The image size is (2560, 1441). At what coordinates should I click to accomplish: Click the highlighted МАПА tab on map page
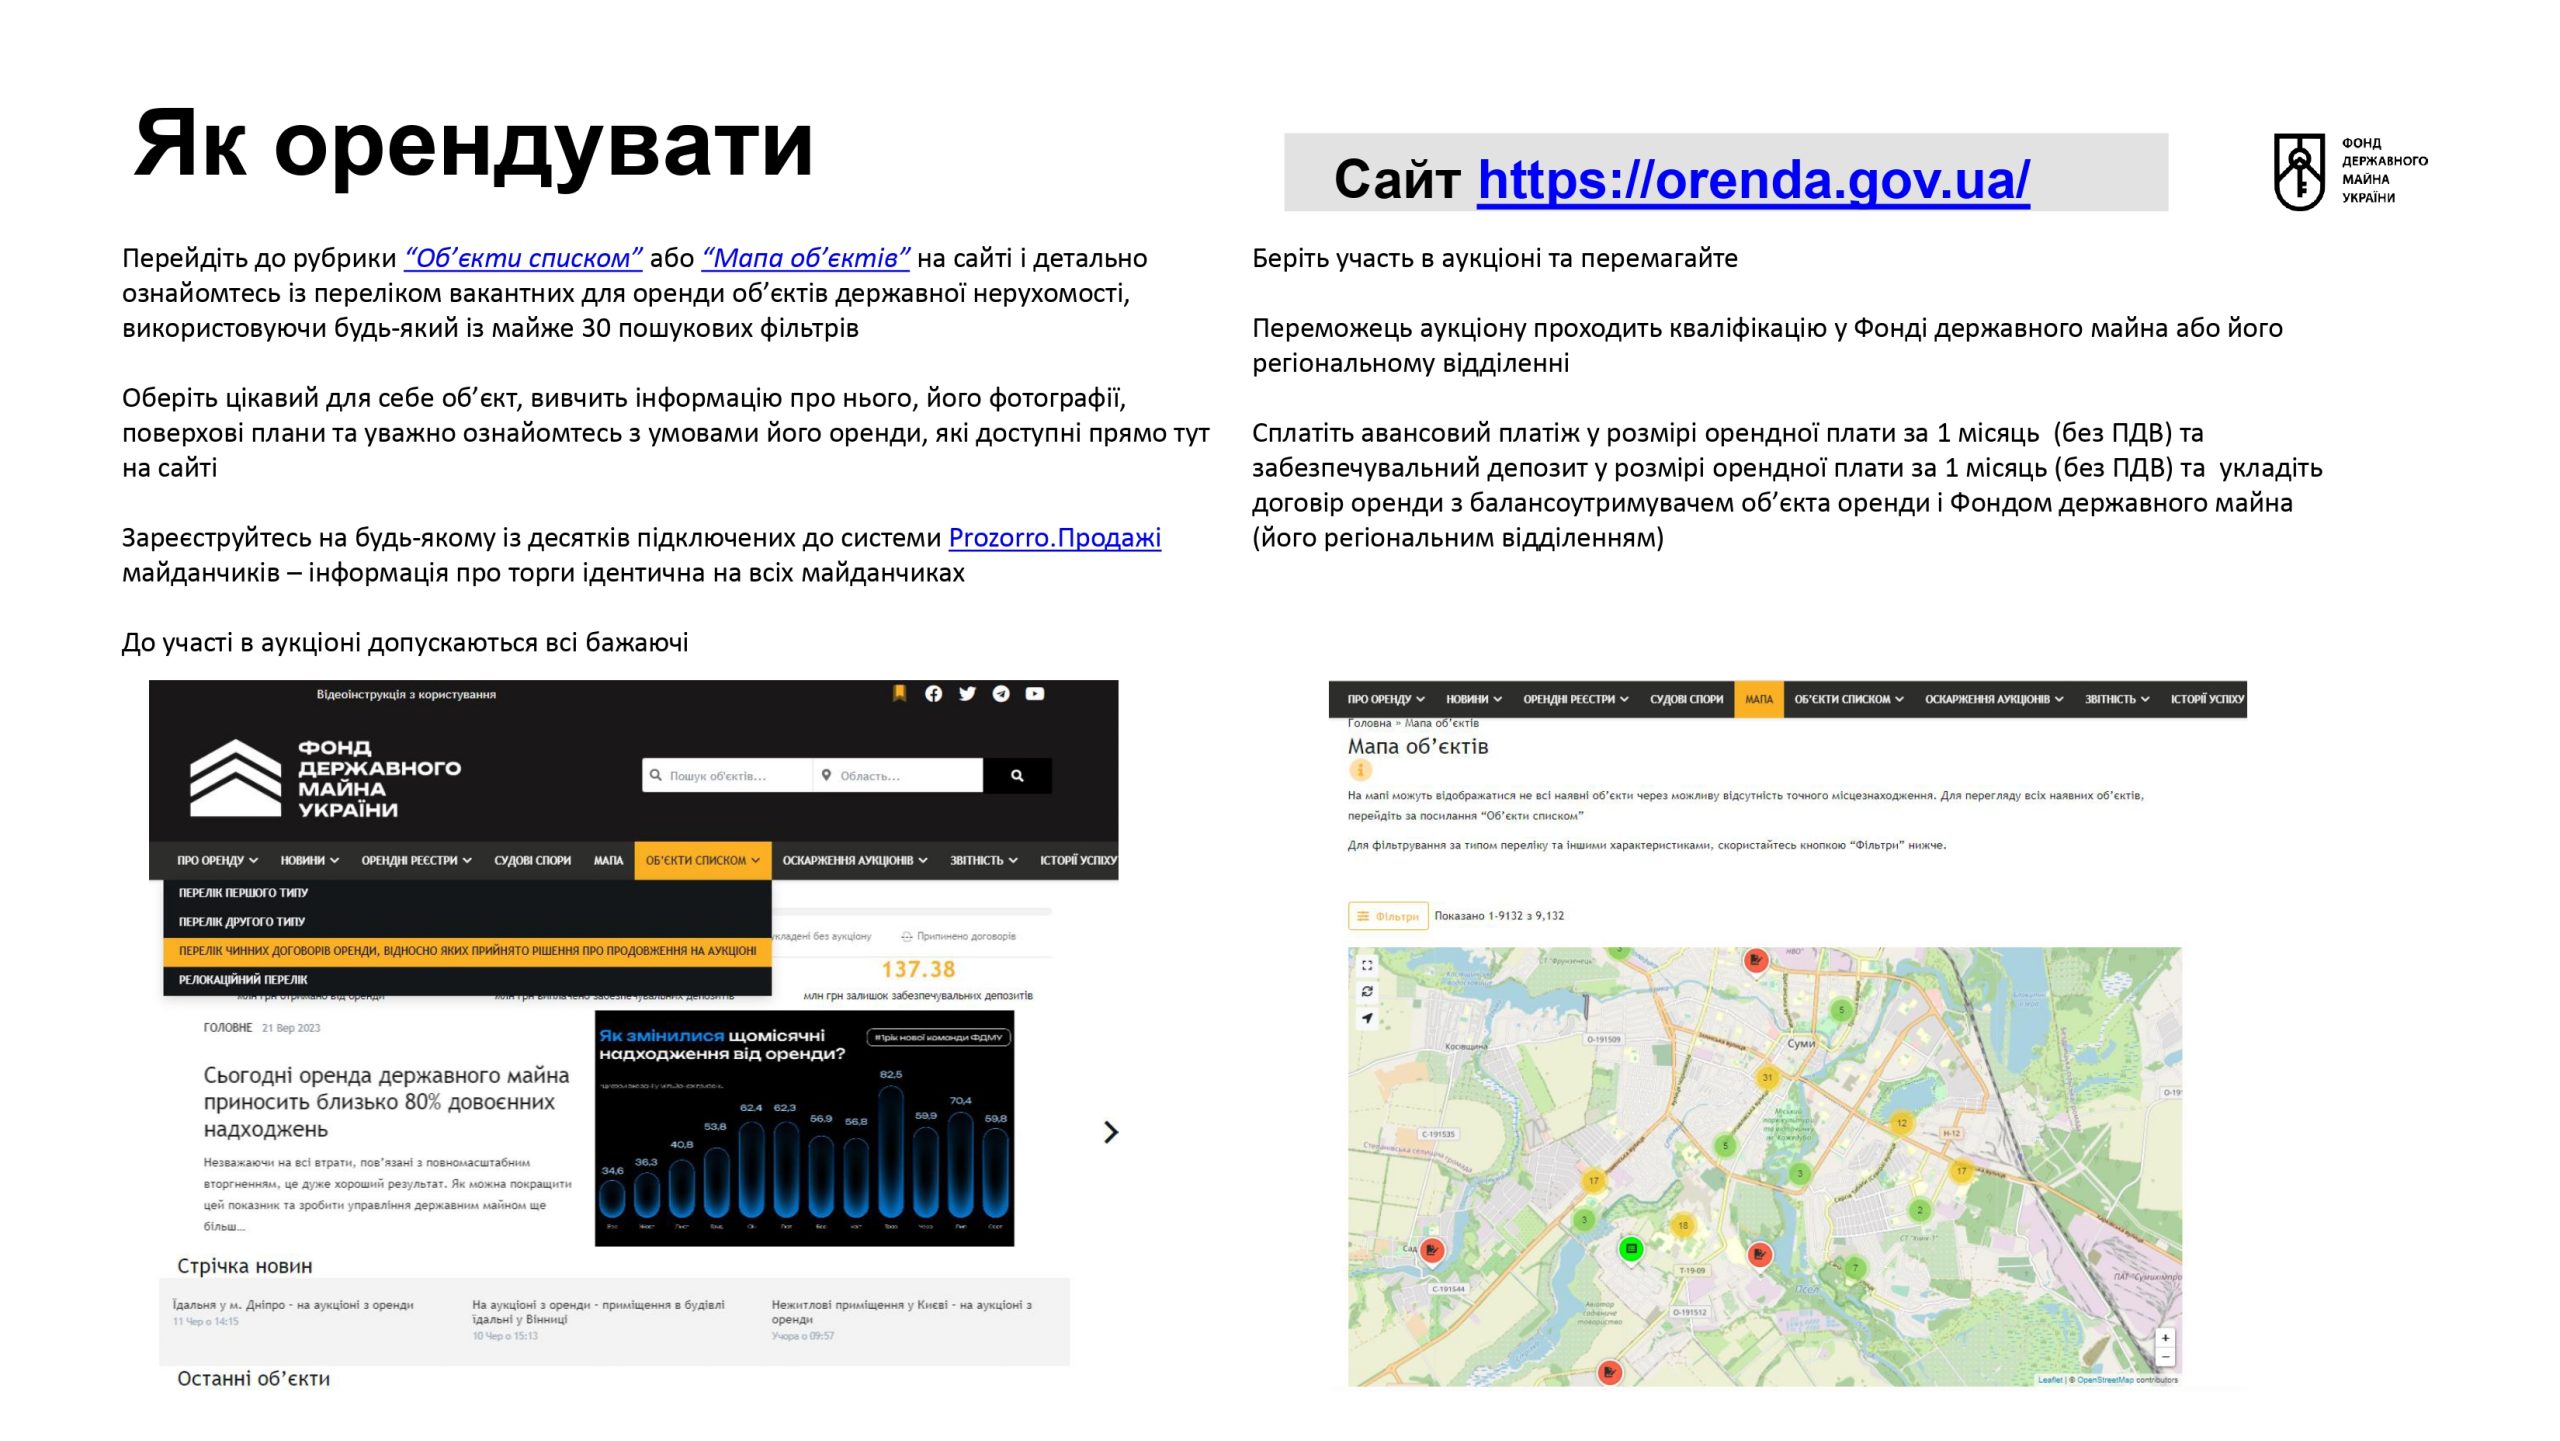click(1759, 699)
